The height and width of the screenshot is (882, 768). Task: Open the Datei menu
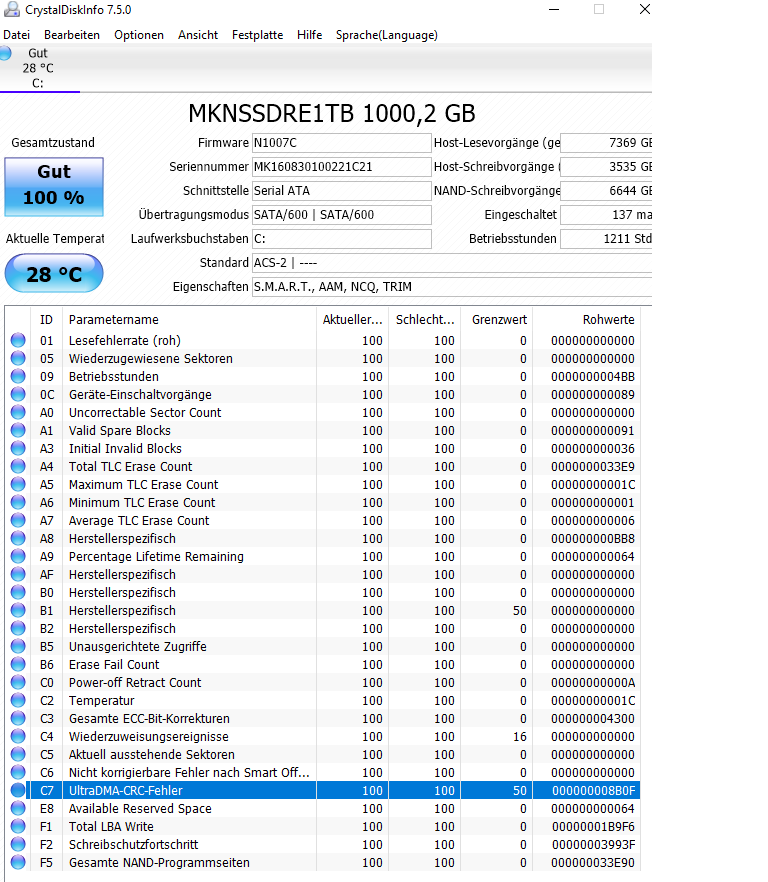16,35
